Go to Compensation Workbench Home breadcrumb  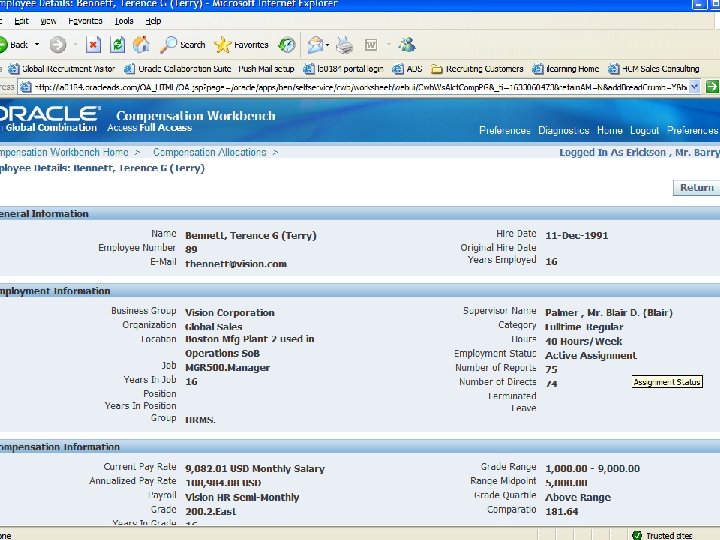(64, 152)
